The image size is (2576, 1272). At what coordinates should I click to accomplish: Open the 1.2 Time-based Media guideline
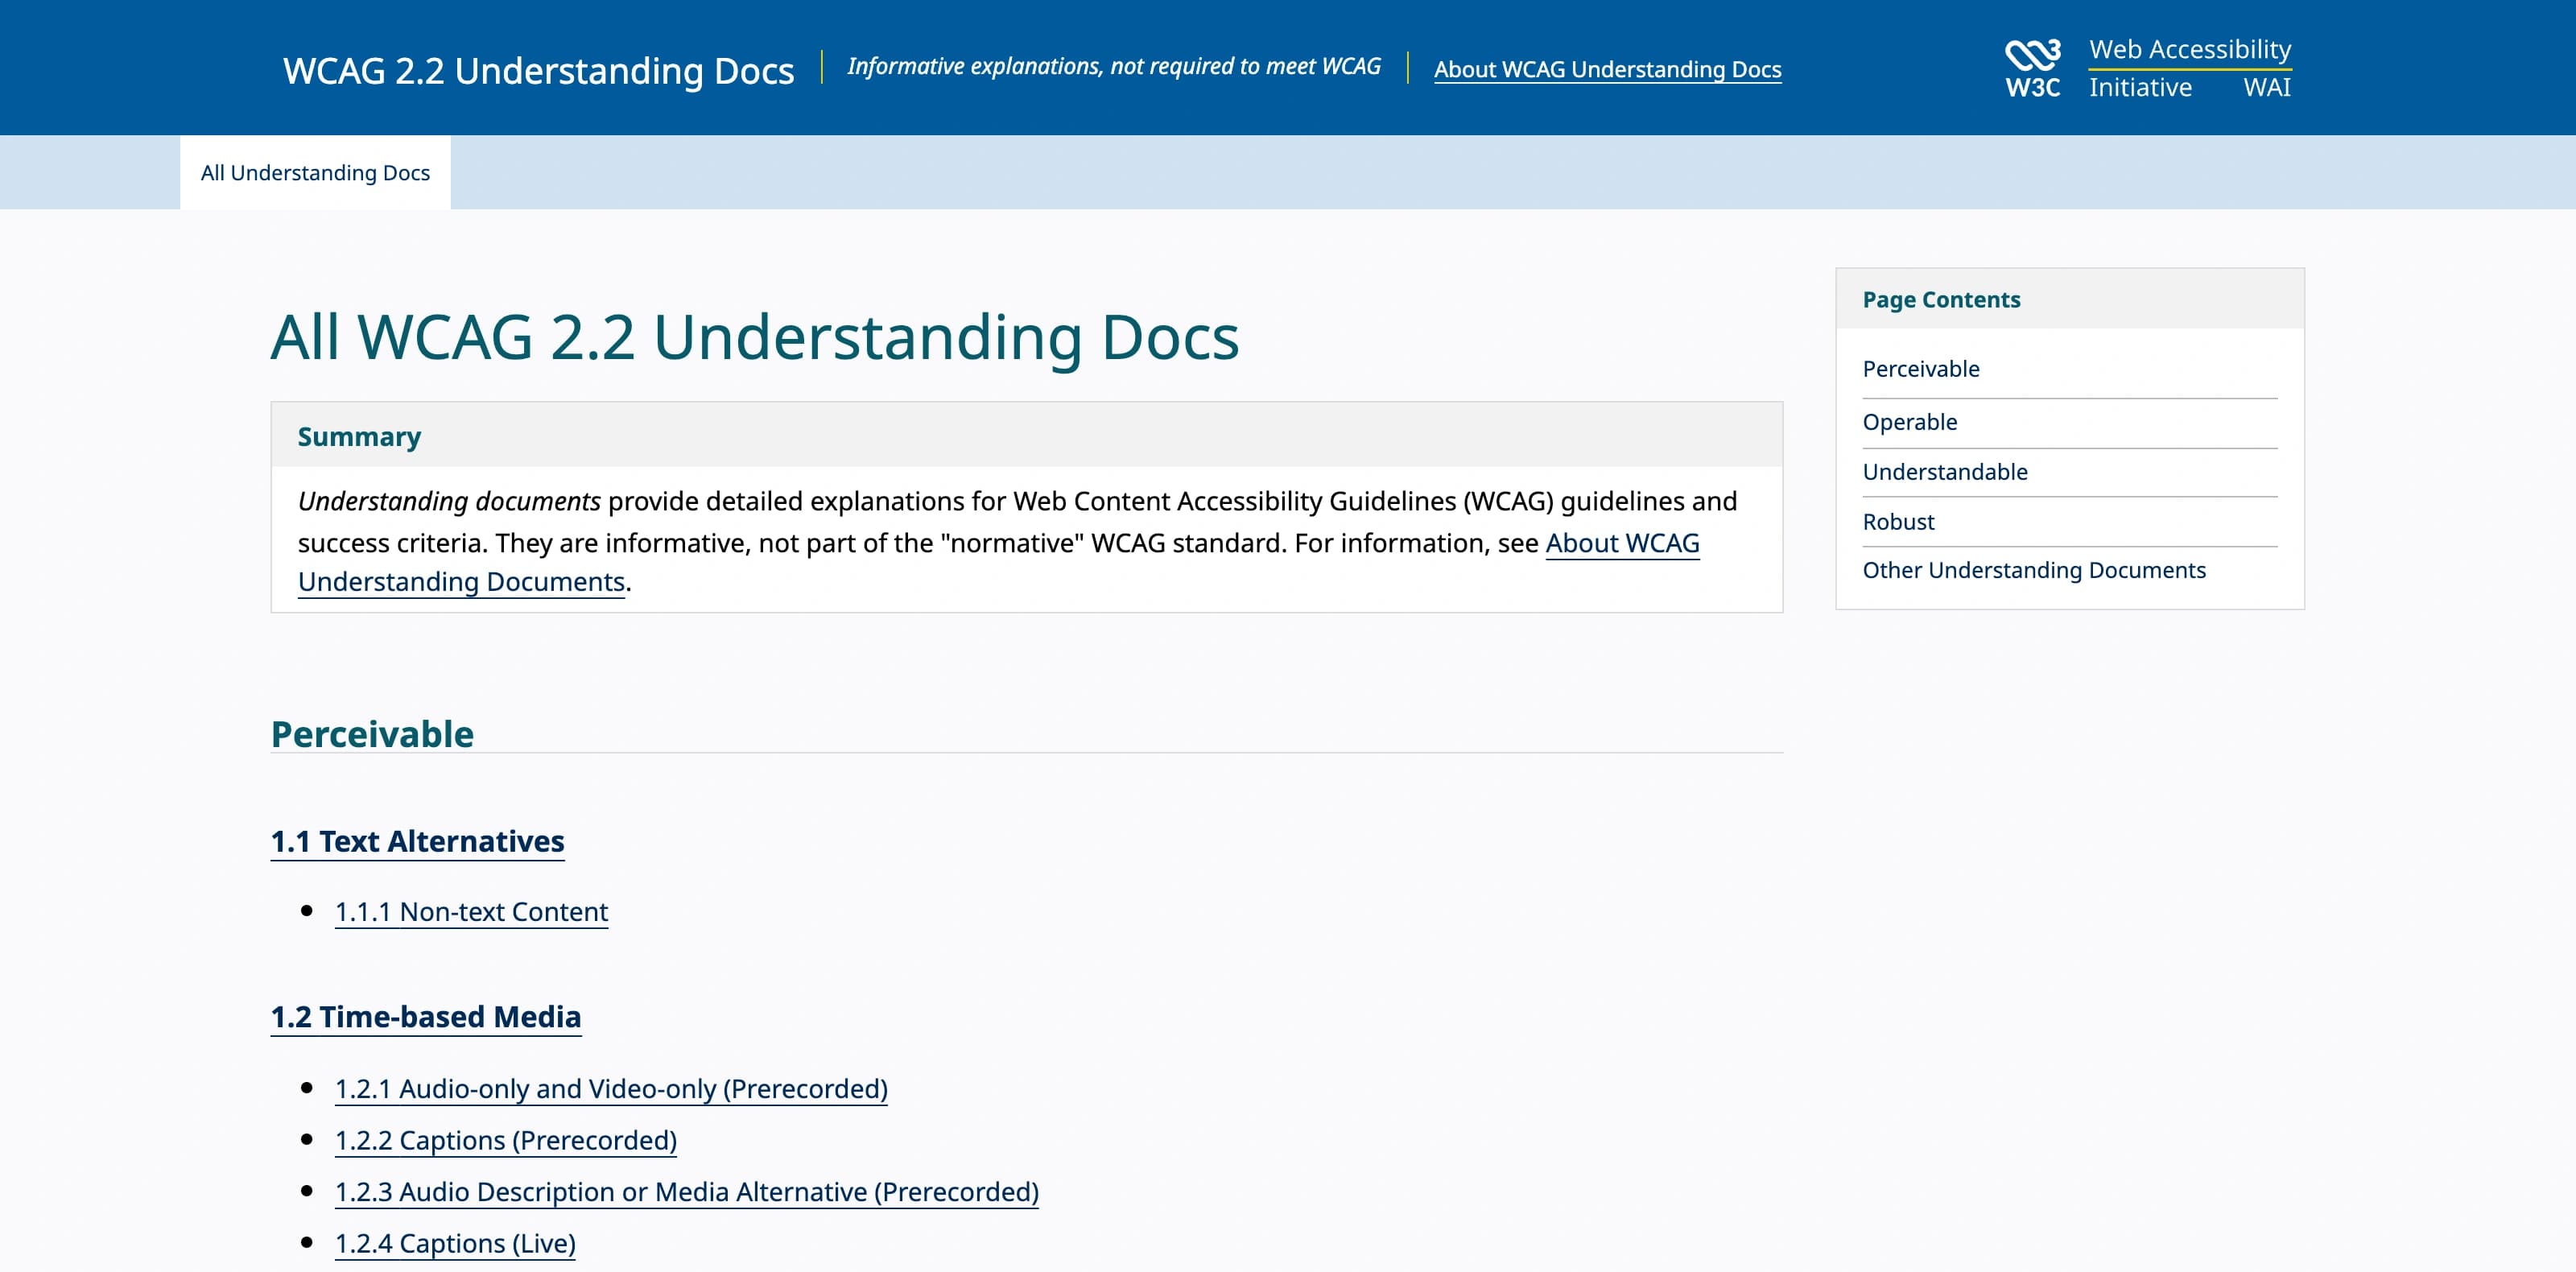[425, 1016]
